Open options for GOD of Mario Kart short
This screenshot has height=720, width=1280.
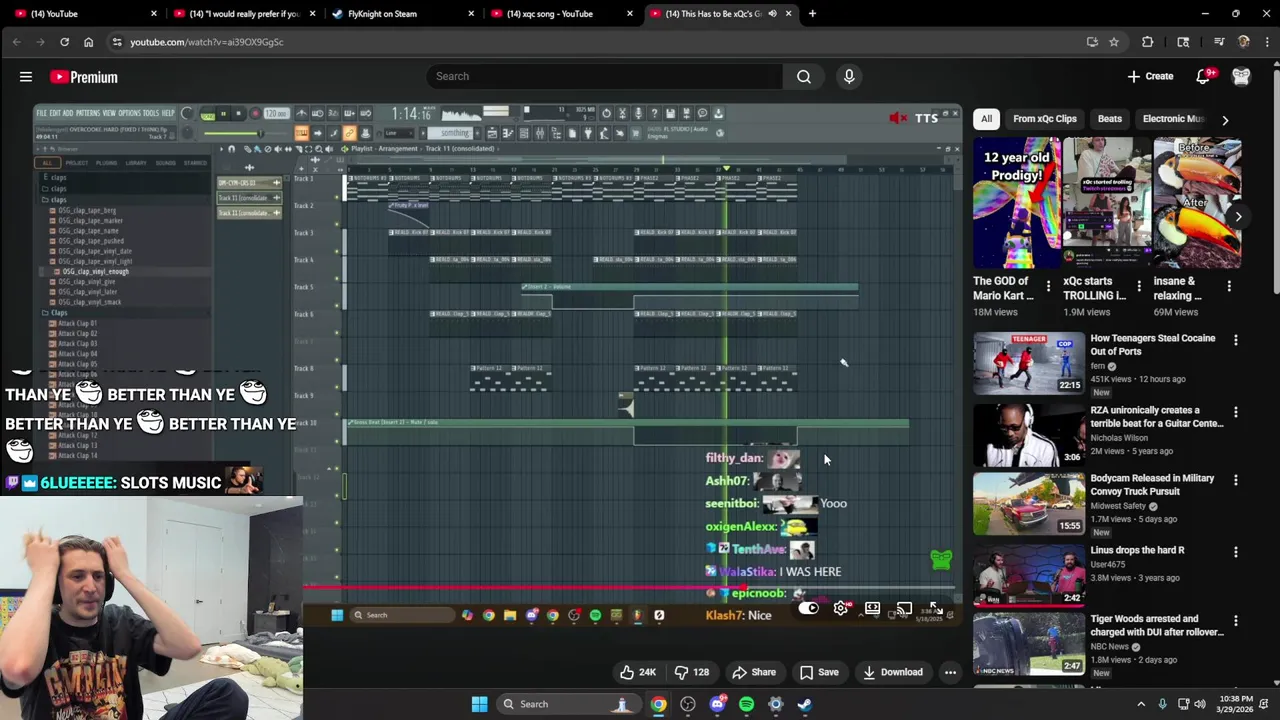click(x=1048, y=286)
